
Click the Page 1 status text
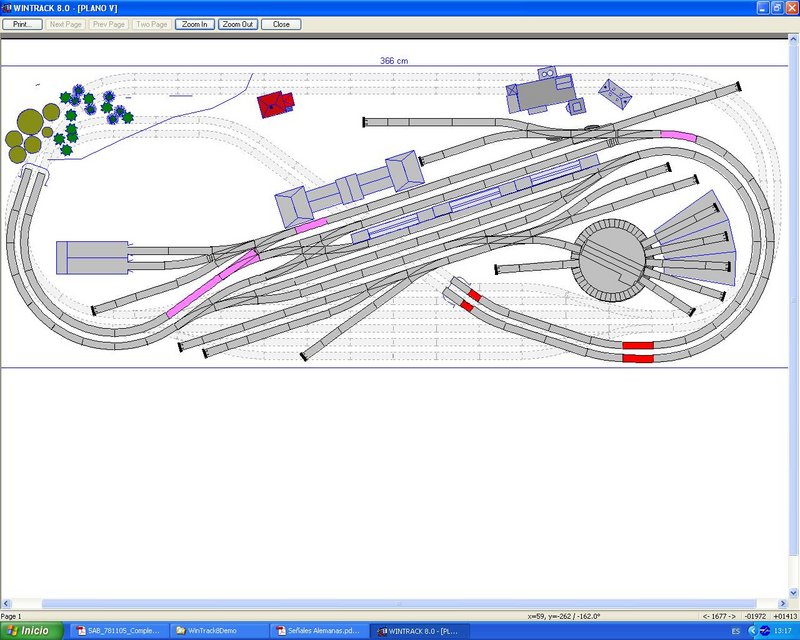11,616
